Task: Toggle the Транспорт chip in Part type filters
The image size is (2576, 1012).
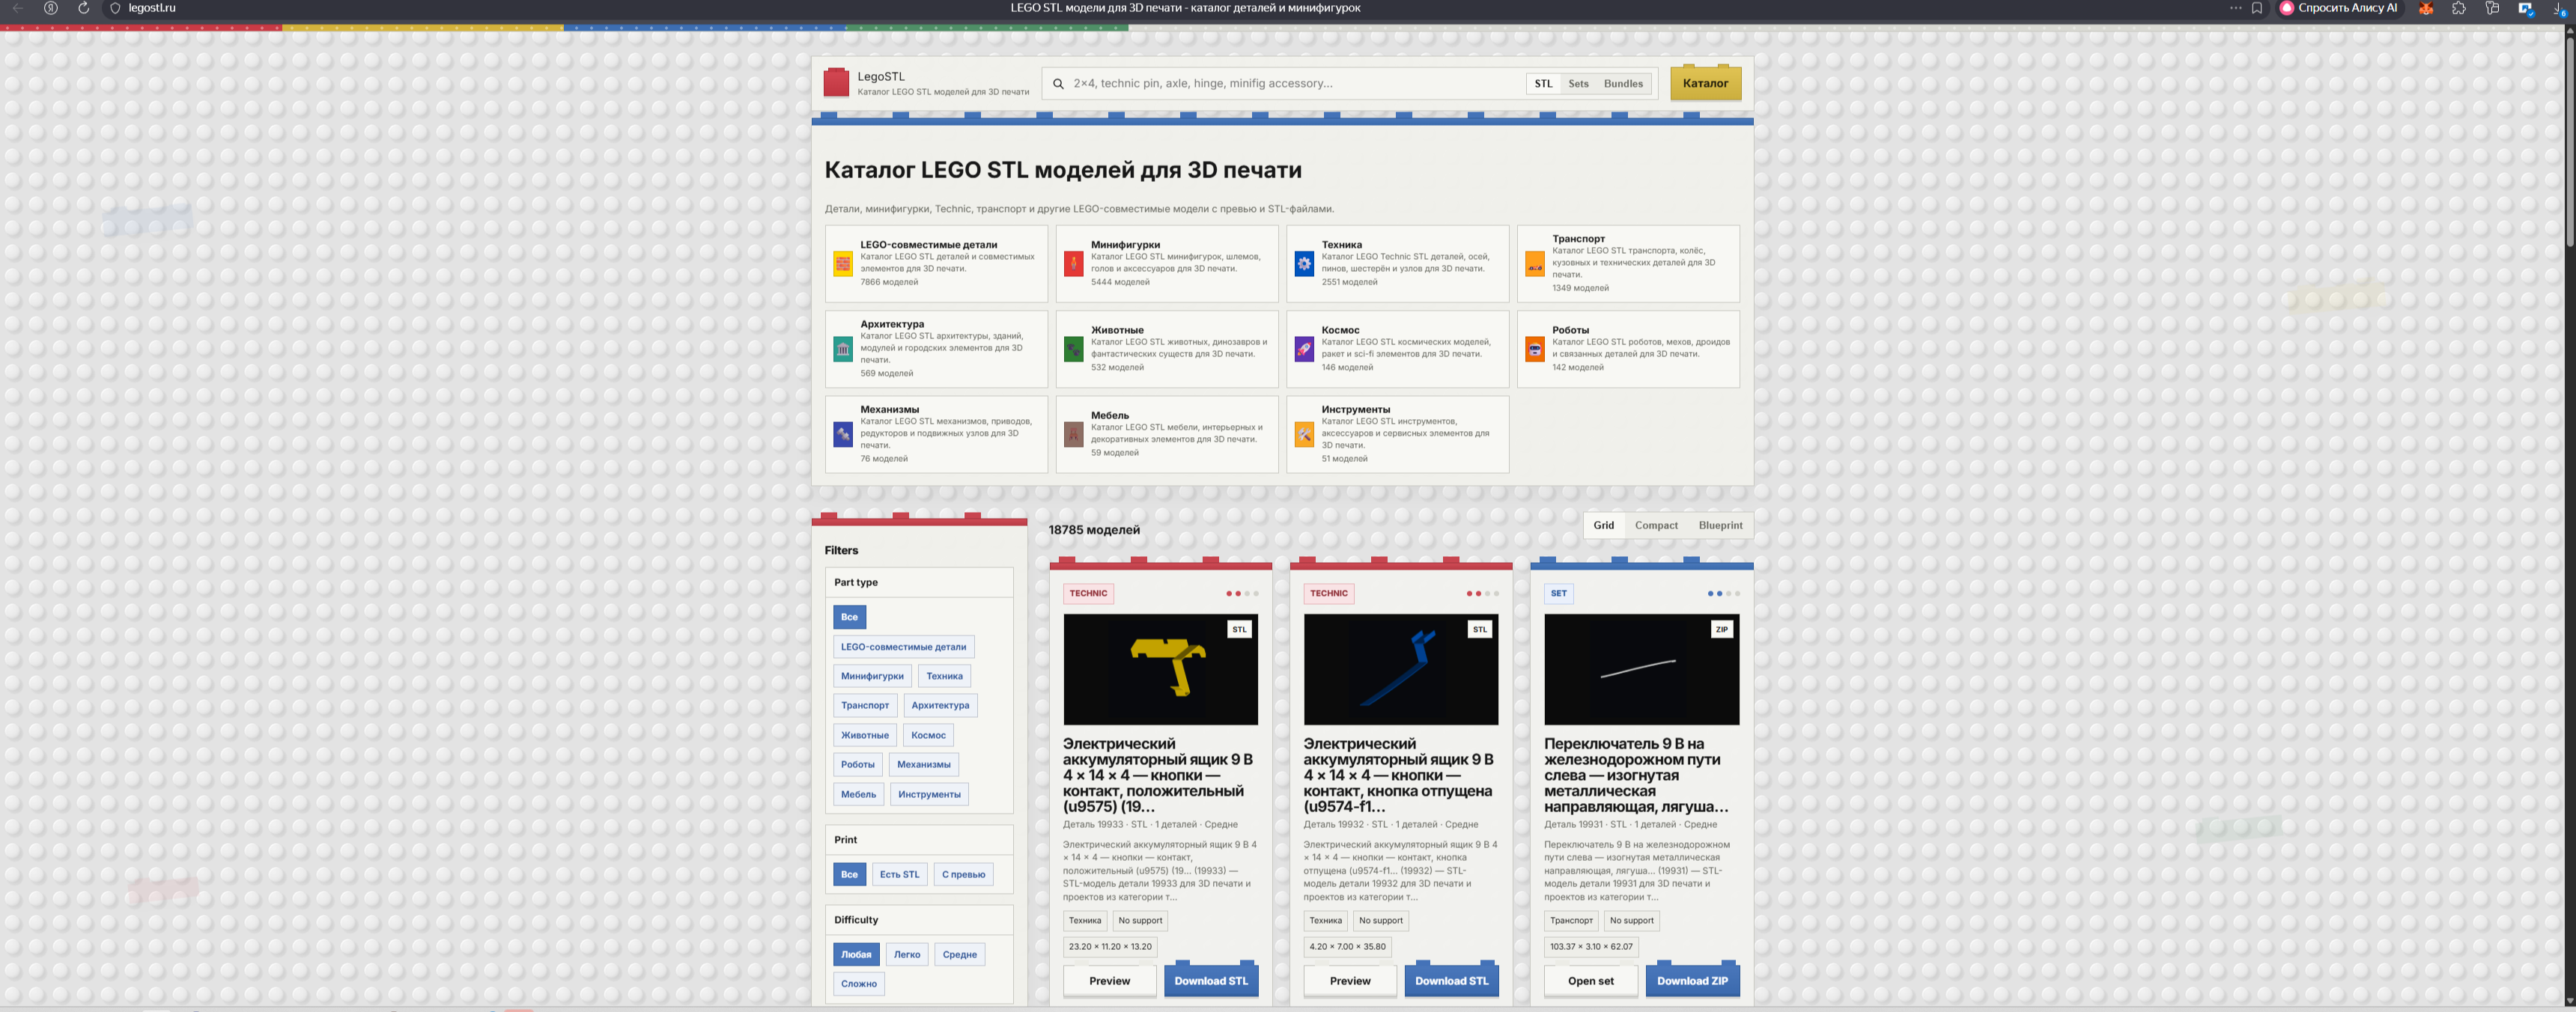Action: [x=865, y=705]
